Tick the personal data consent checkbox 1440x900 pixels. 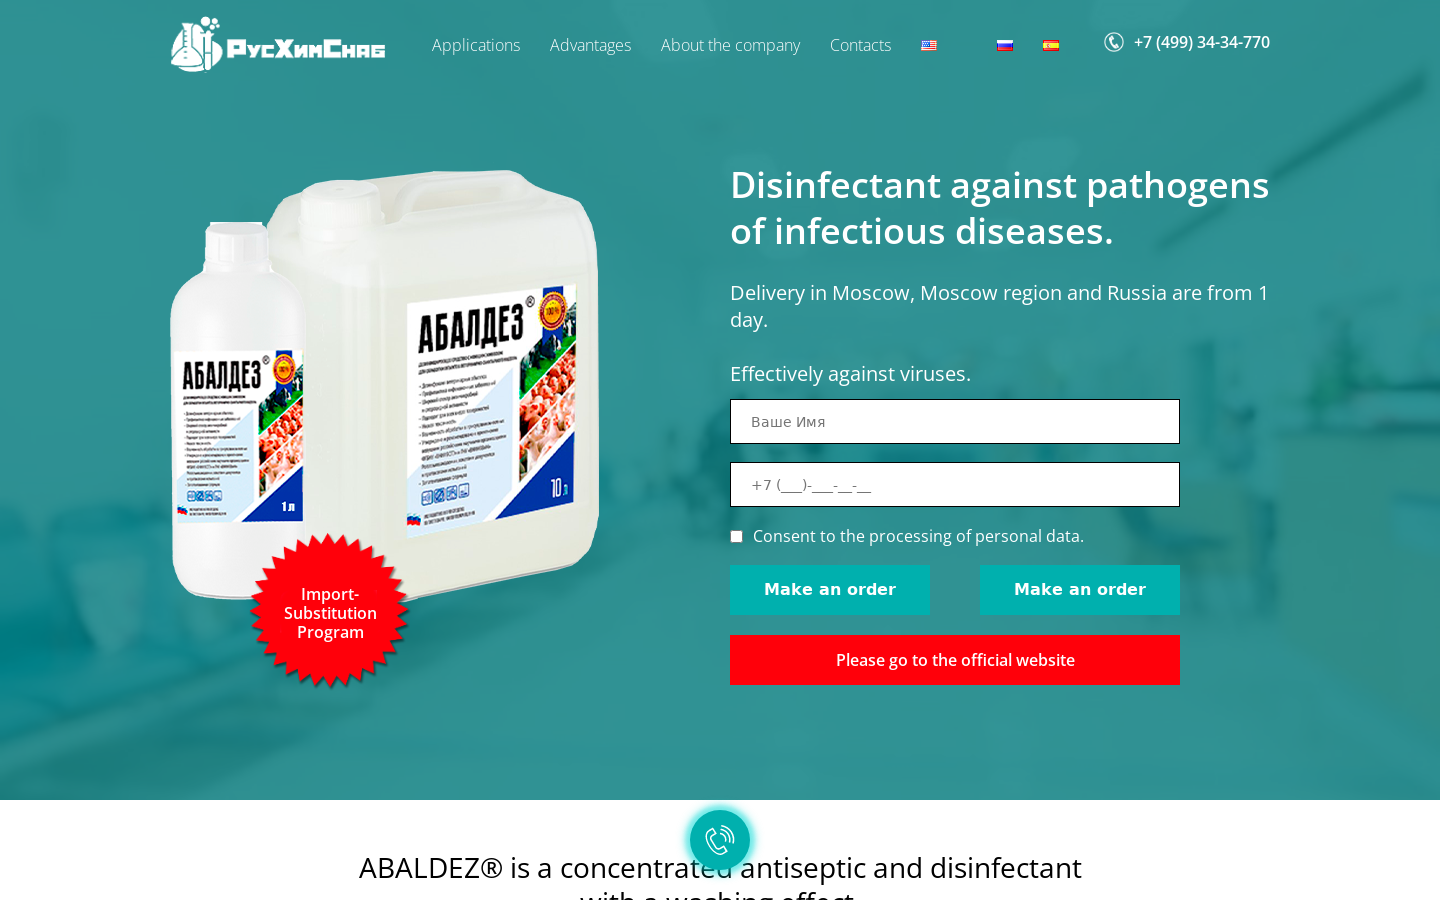(737, 537)
